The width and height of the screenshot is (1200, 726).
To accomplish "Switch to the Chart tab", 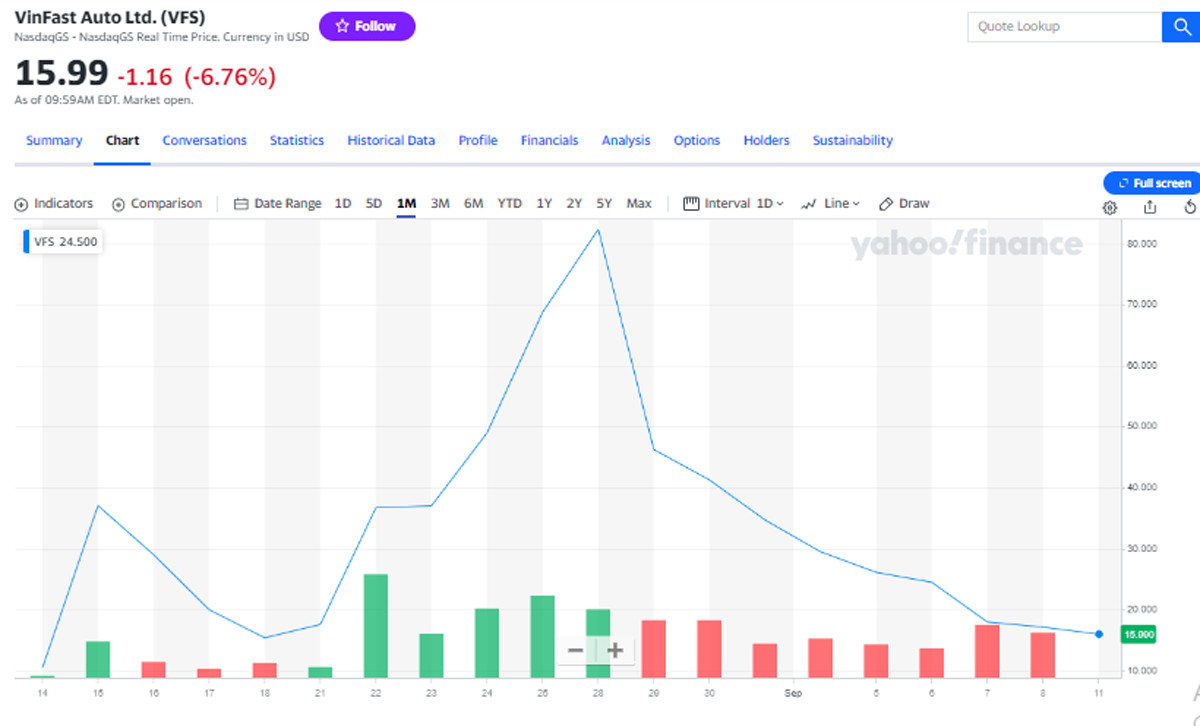I will (x=122, y=141).
